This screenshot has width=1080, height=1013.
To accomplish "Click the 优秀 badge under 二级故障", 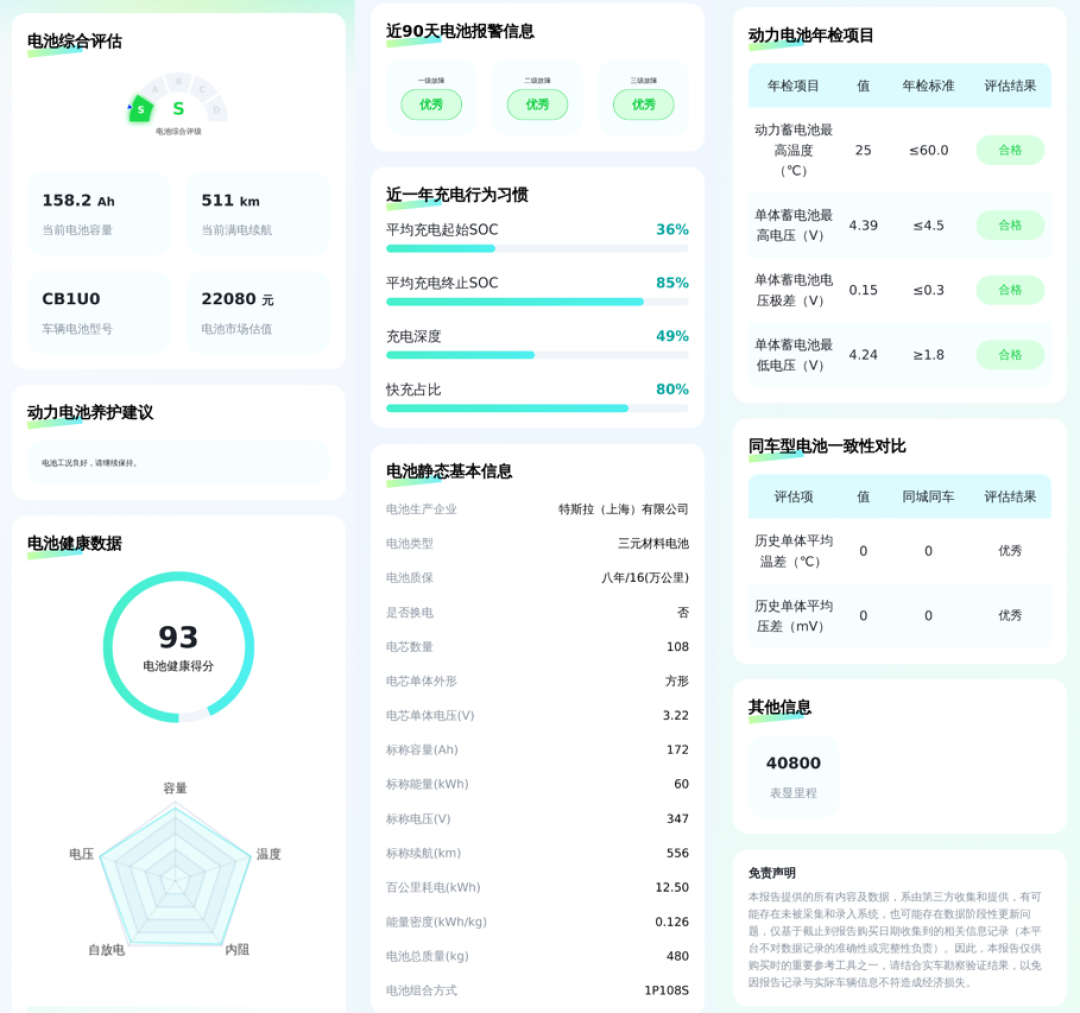I will pos(537,105).
